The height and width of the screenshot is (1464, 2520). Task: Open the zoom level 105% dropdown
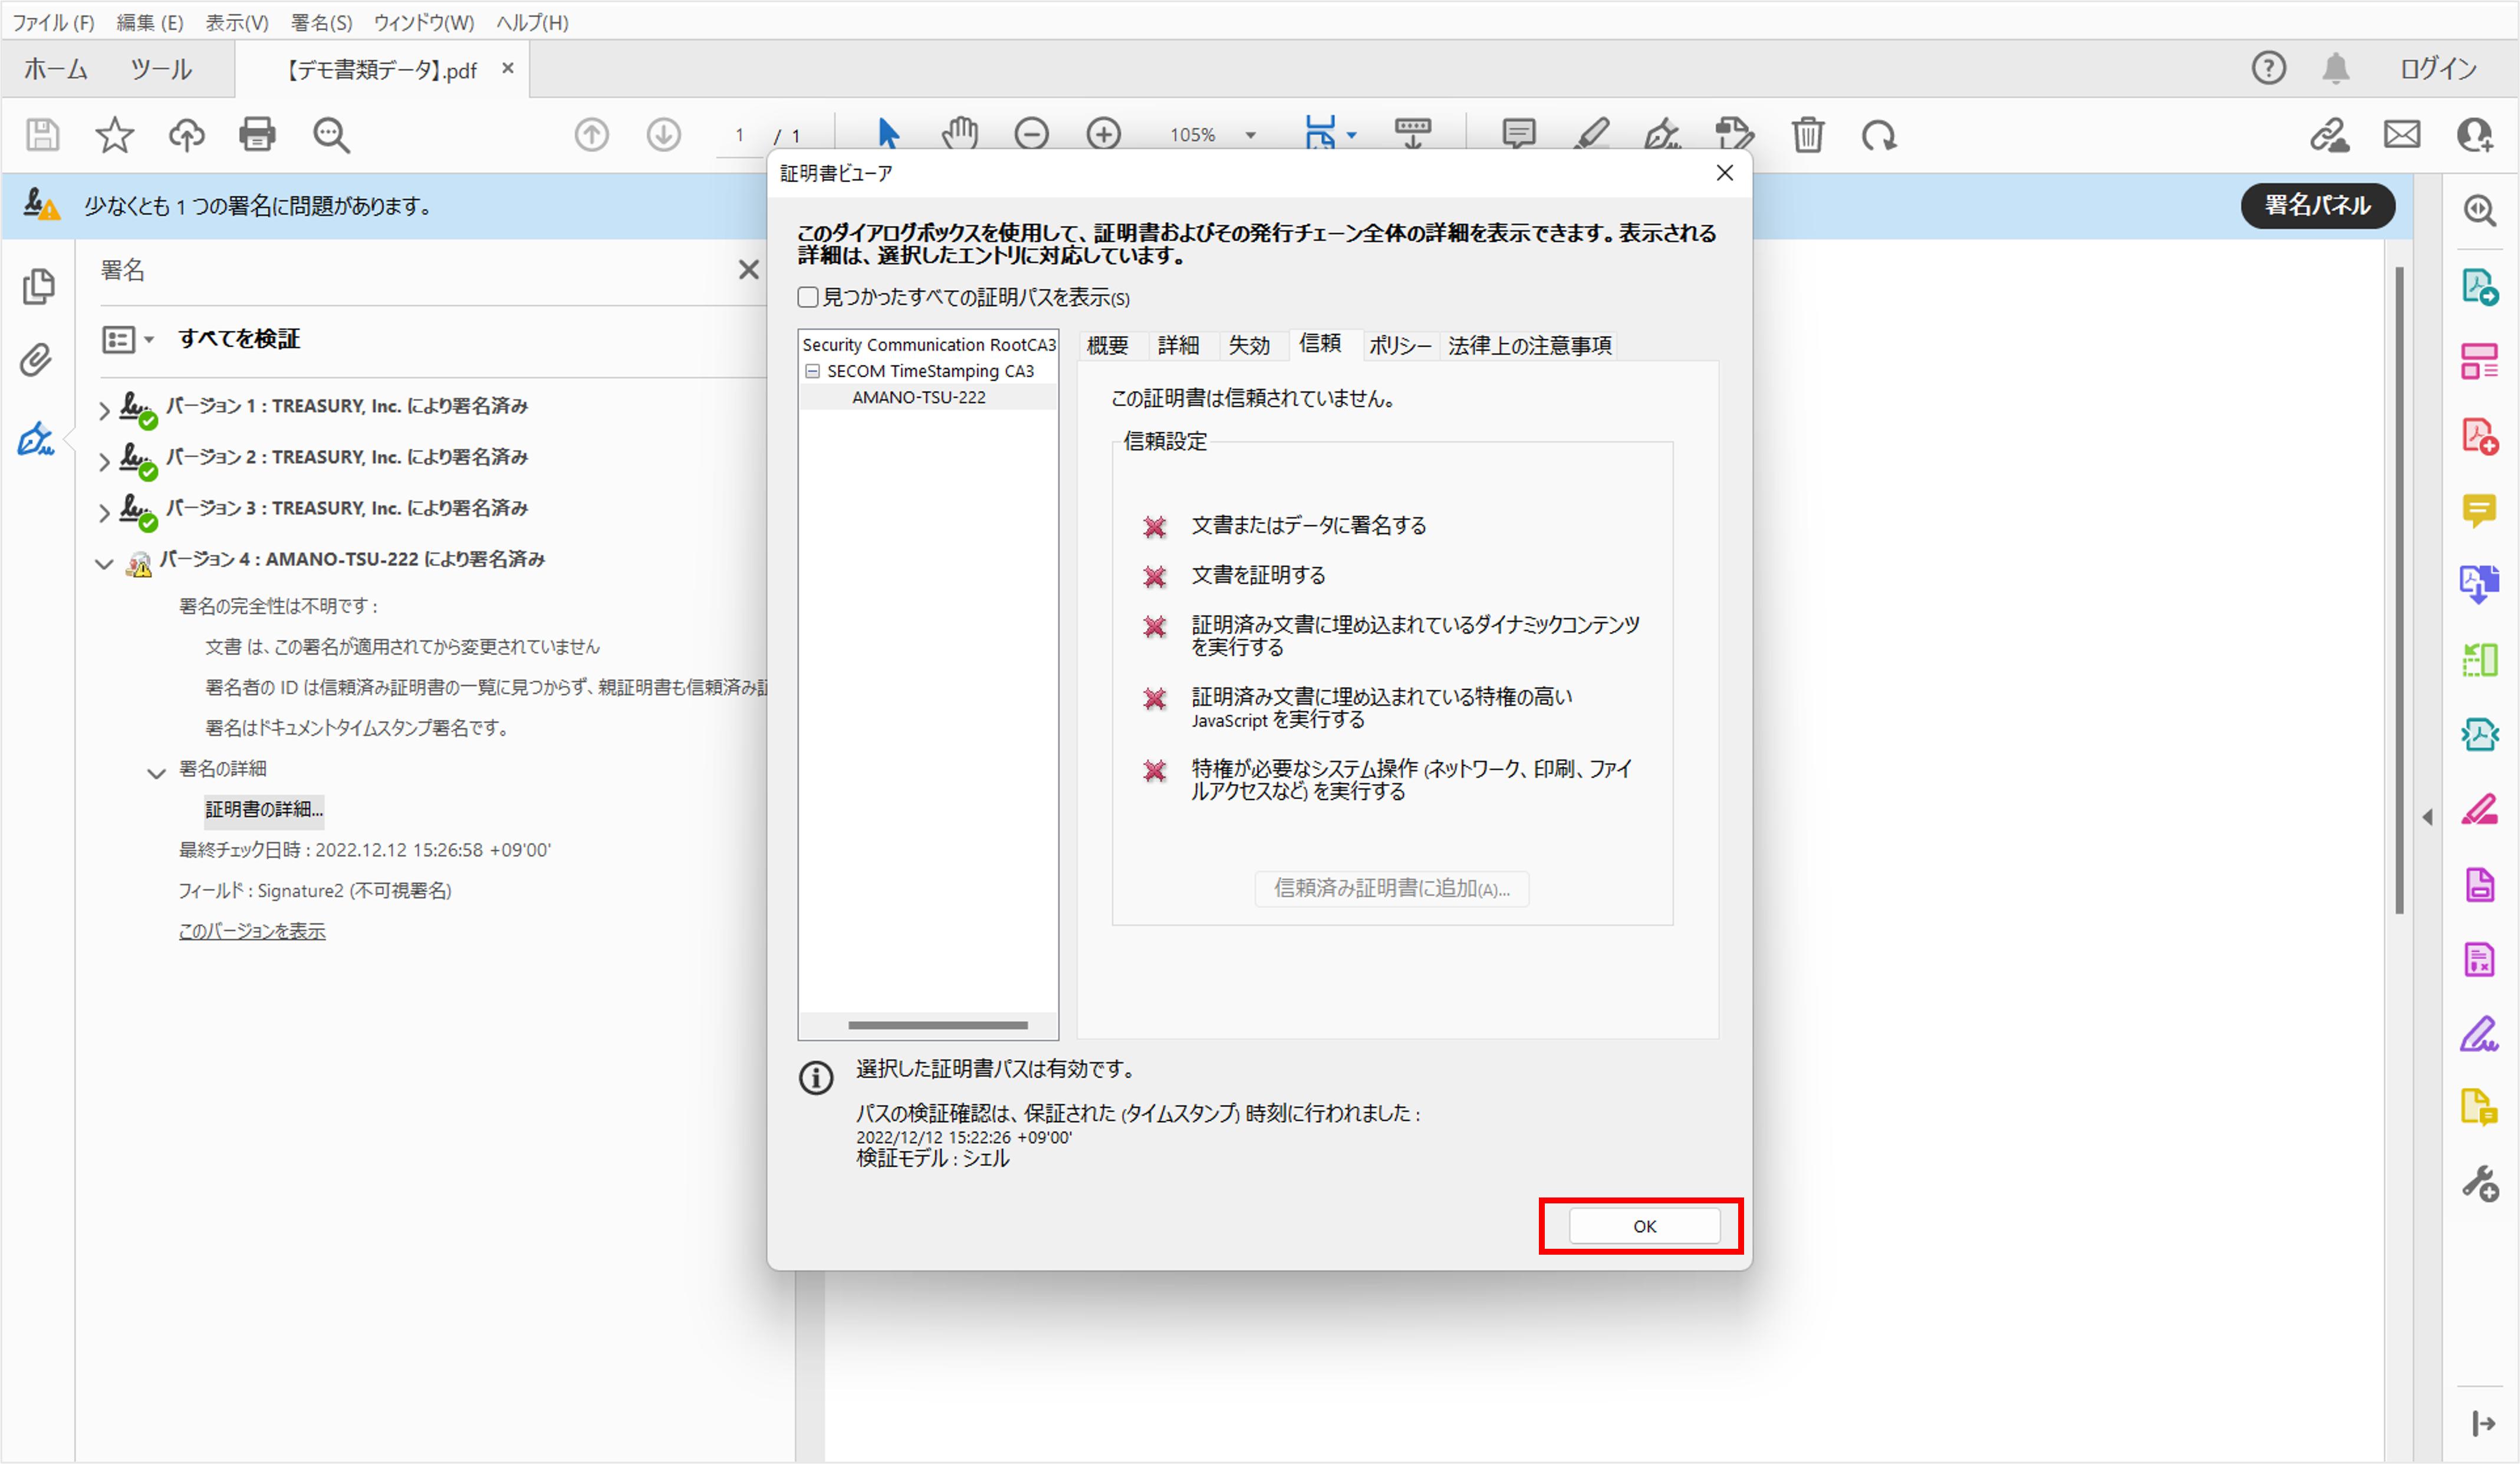(x=1250, y=135)
